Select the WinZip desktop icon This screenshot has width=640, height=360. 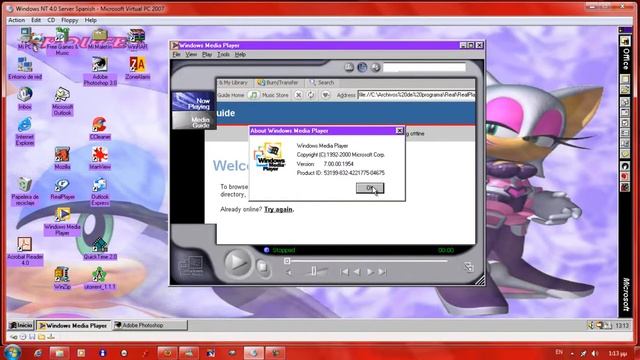[x=62, y=278]
